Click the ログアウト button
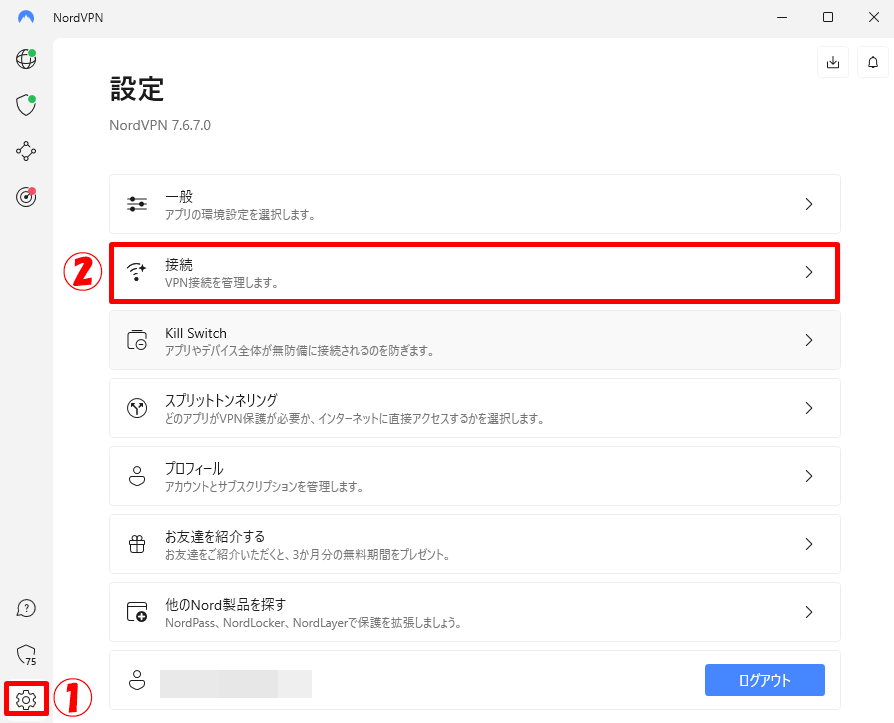This screenshot has width=894, height=723. tap(765, 680)
